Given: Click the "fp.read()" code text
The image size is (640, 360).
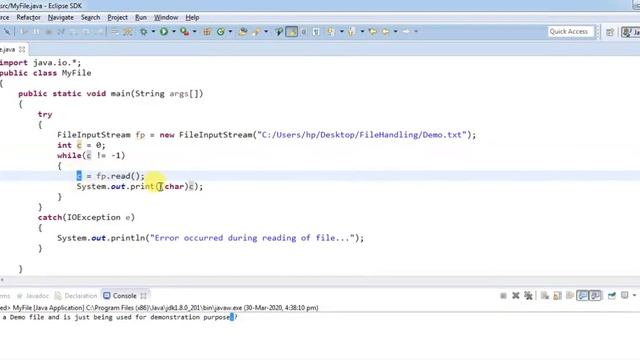Looking at the screenshot, I should (120, 176).
